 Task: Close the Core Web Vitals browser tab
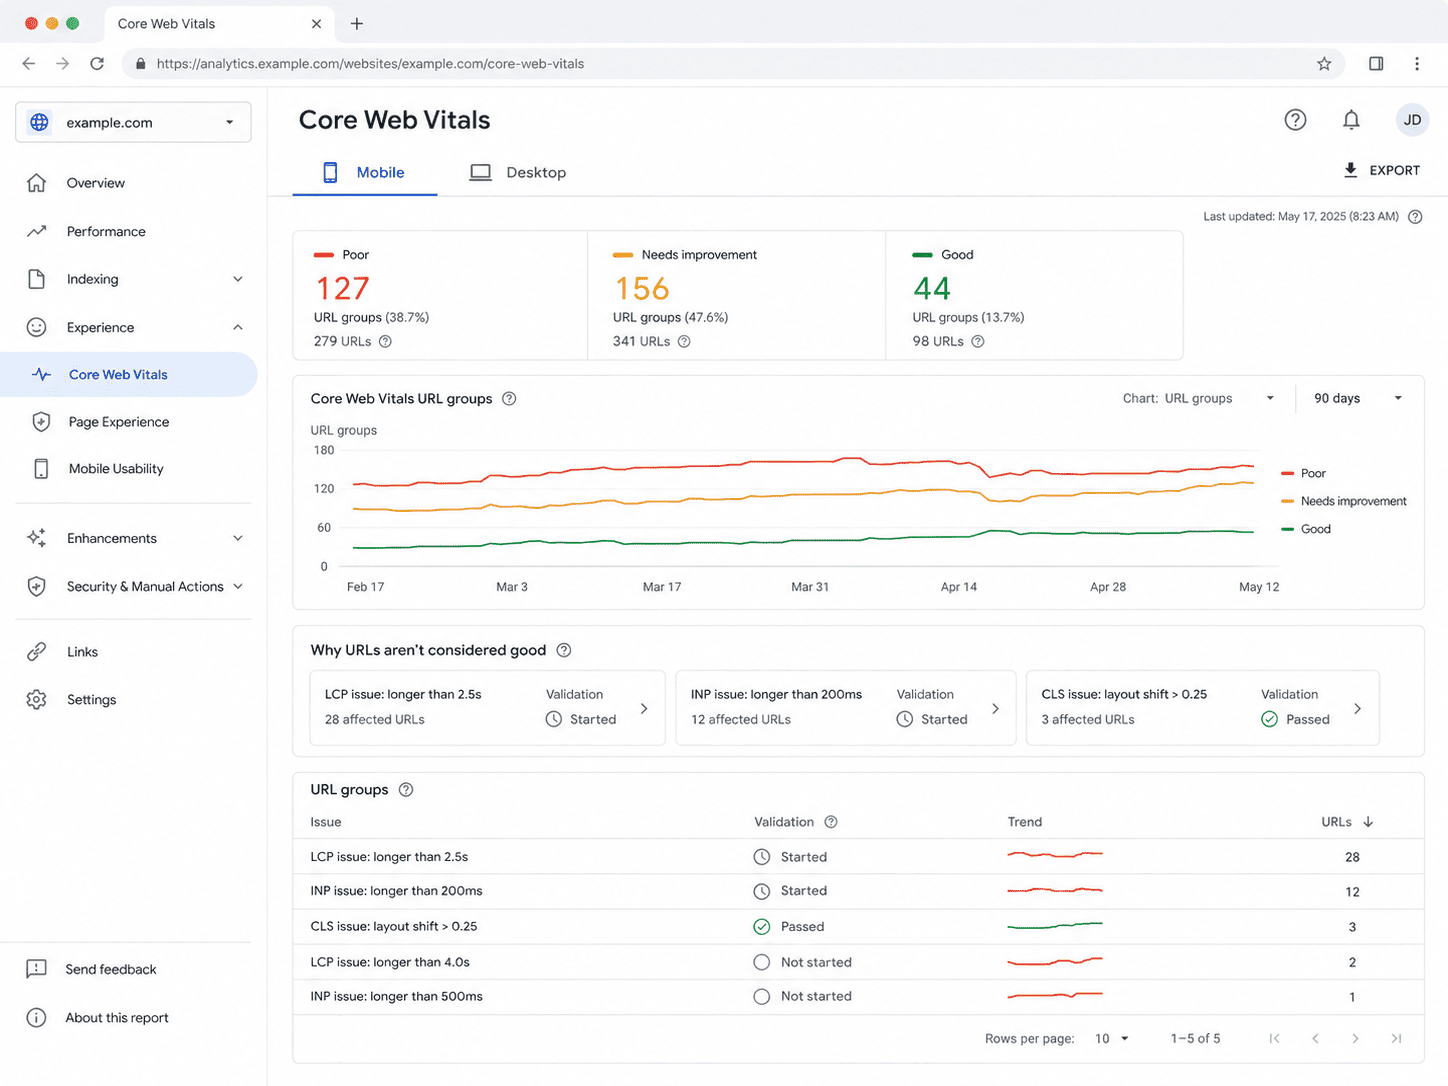coord(316,23)
